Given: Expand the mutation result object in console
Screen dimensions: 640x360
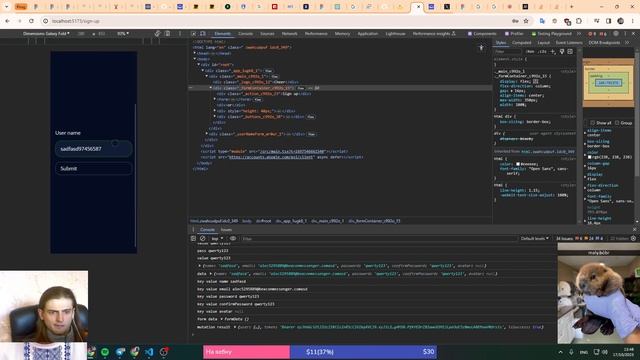Looking at the screenshot, I should coord(235,327).
